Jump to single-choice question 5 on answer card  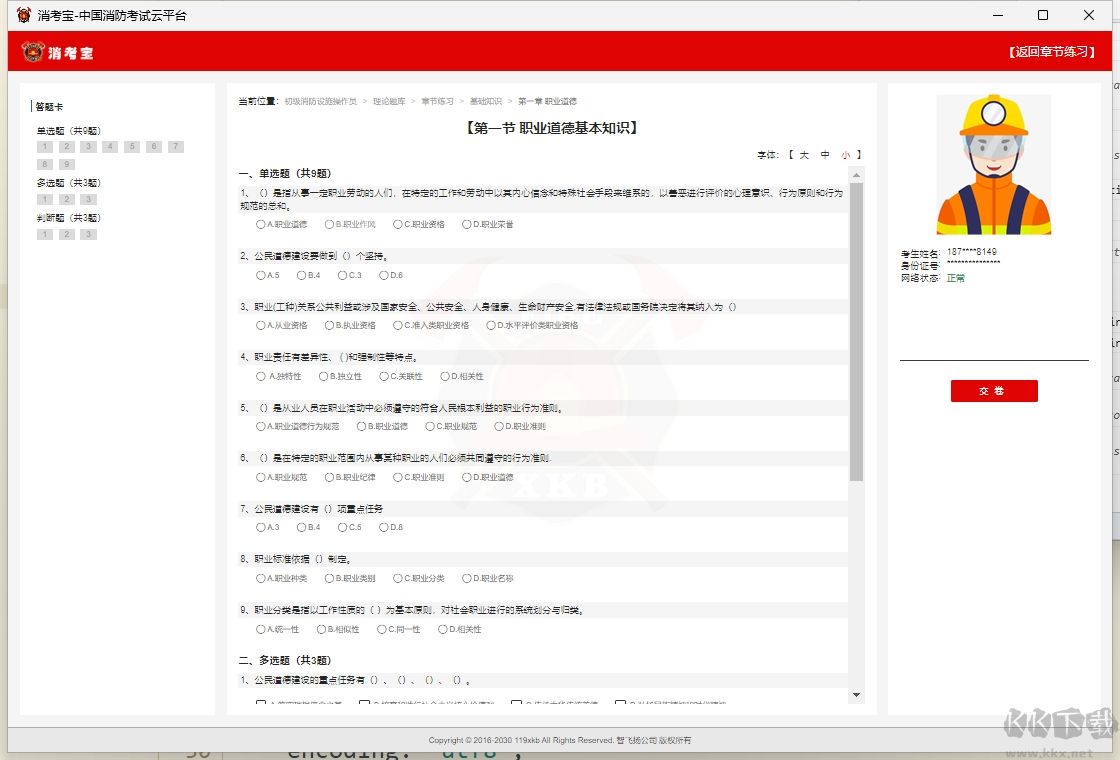pyautogui.click(x=131, y=146)
